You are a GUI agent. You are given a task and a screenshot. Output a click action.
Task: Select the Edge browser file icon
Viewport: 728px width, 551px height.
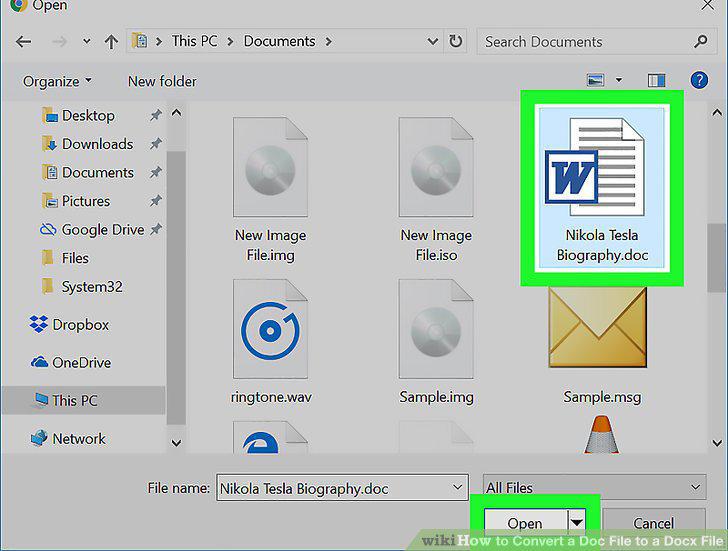pos(270,437)
